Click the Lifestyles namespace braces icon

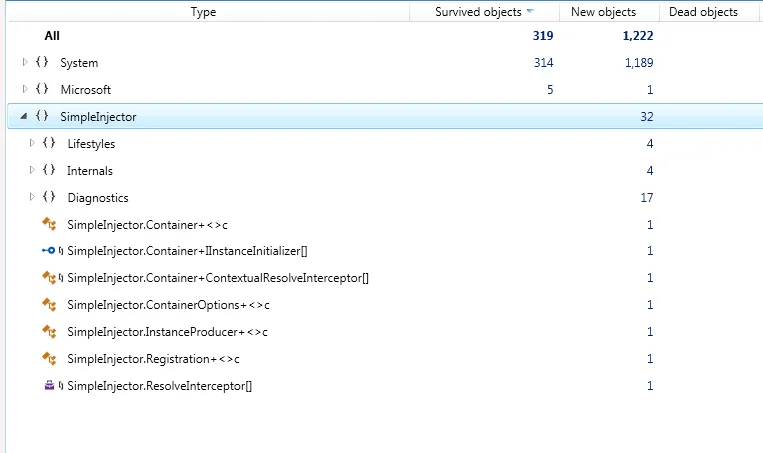[49, 143]
